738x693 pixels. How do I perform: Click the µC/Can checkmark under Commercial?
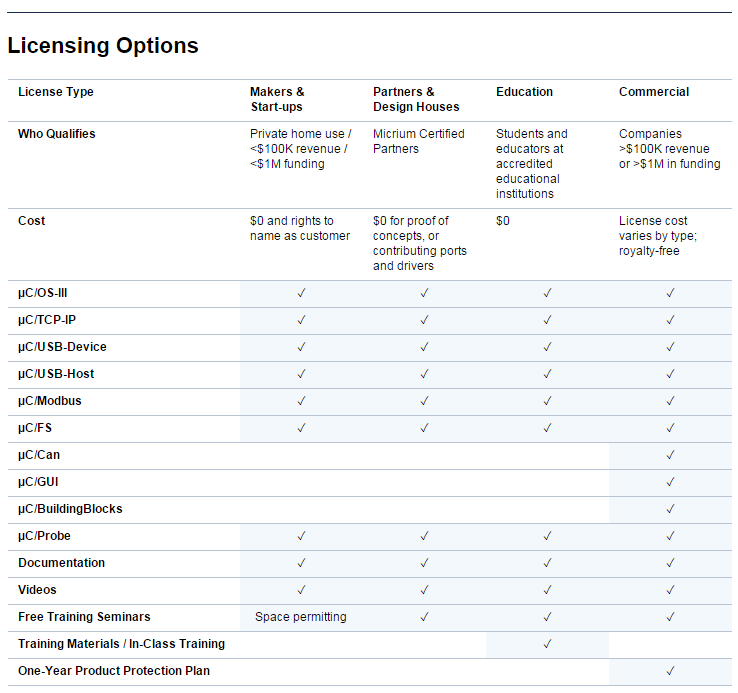point(670,455)
